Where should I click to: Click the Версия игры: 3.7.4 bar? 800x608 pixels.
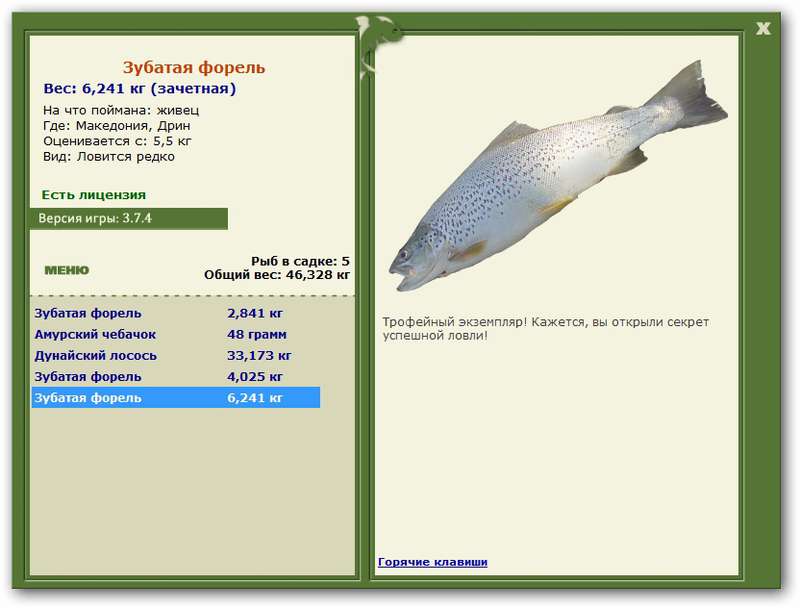[x=129, y=219]
